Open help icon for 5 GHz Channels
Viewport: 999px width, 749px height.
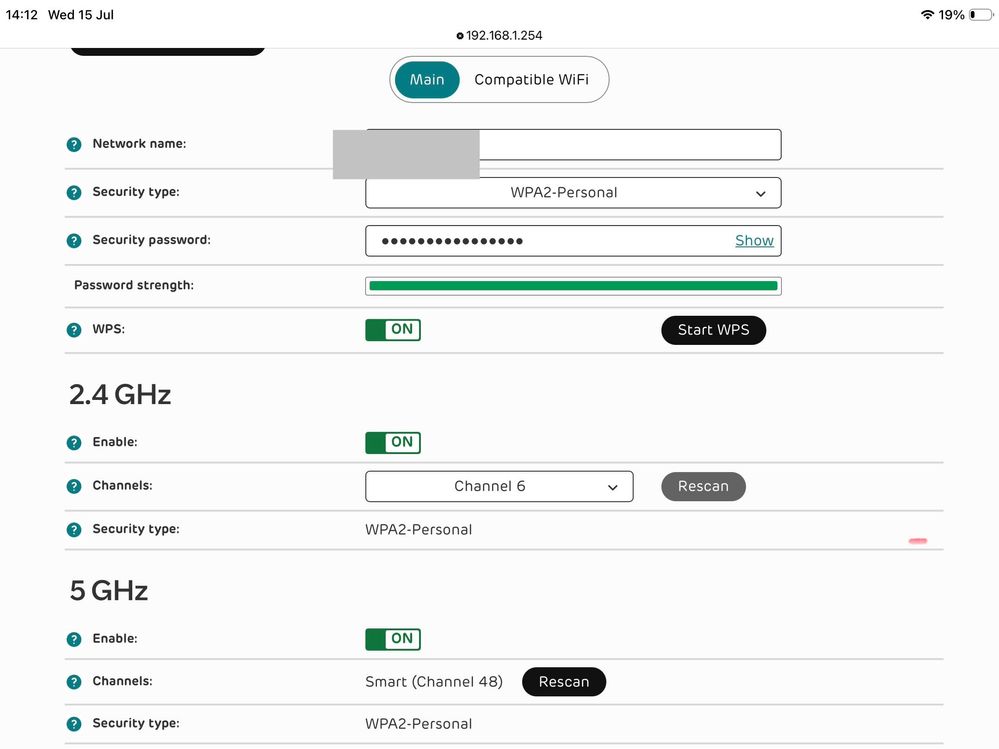[x=74, y=682]
